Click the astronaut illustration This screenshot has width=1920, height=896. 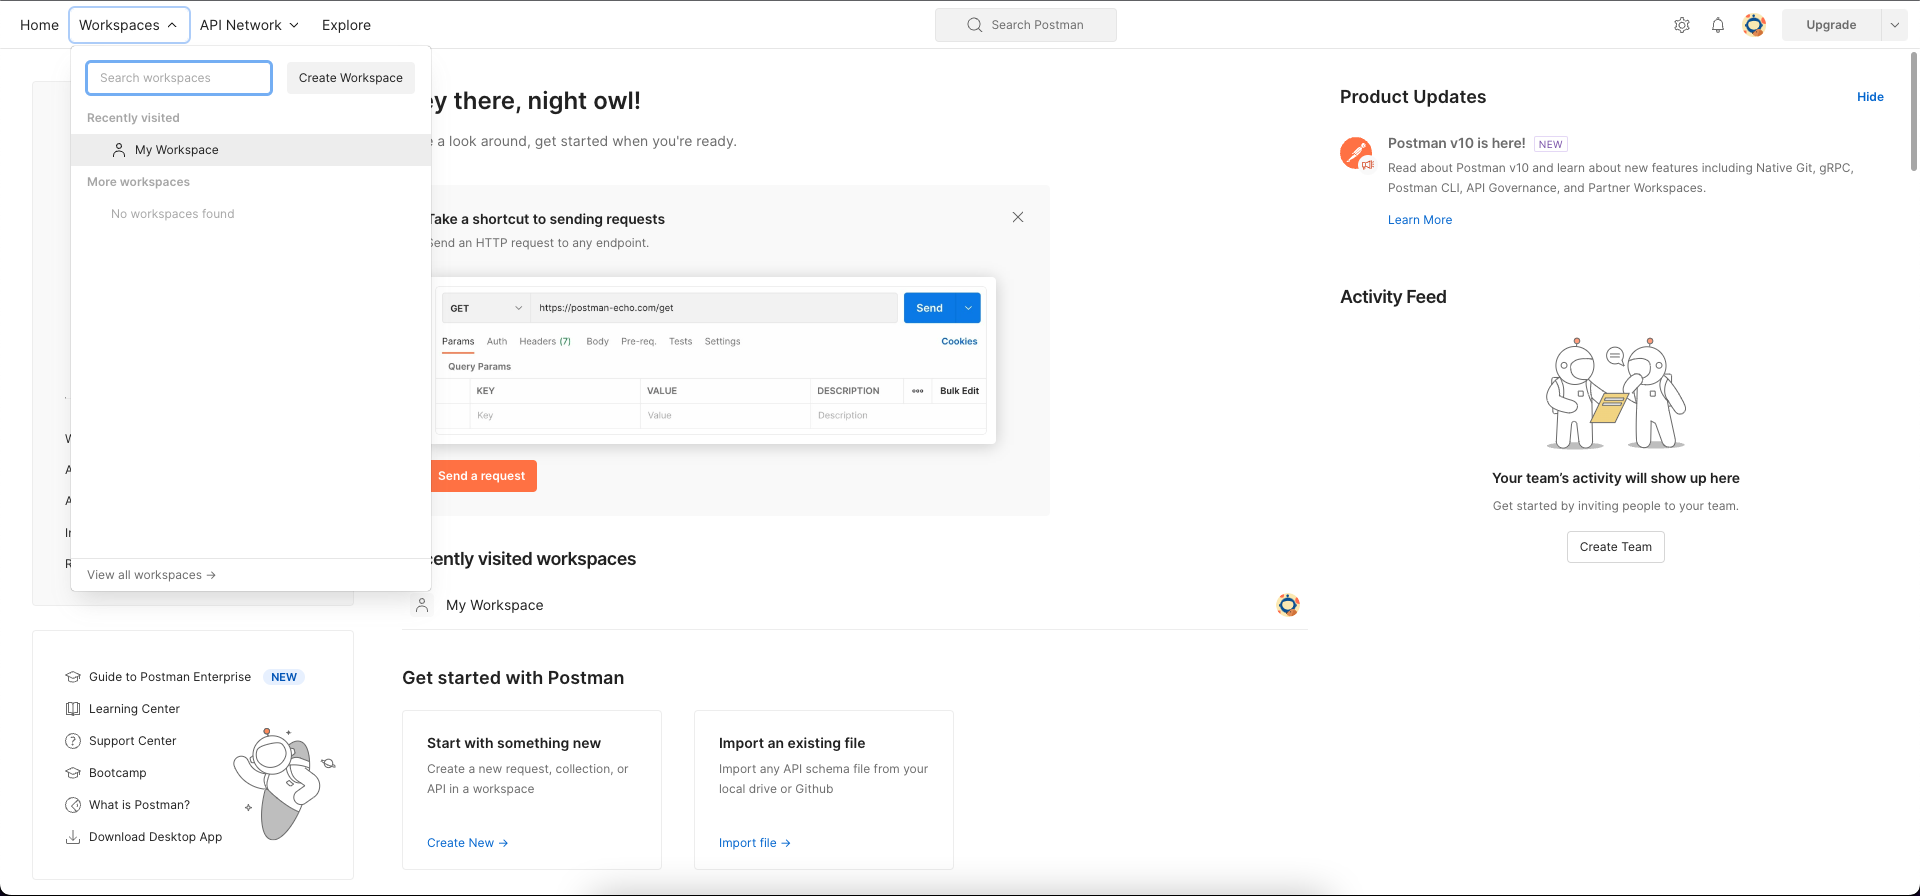284,784
